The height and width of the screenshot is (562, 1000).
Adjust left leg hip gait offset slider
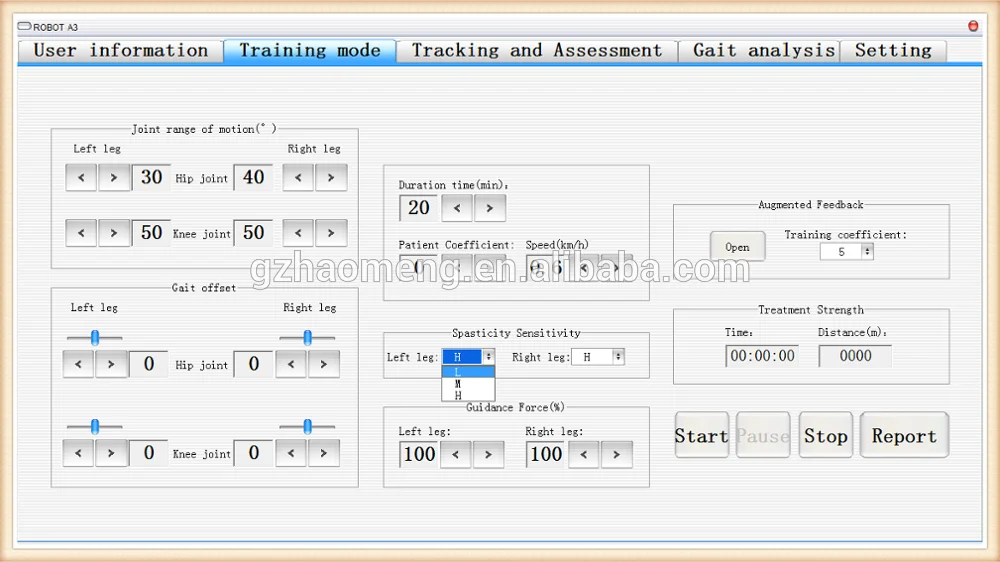95,338
